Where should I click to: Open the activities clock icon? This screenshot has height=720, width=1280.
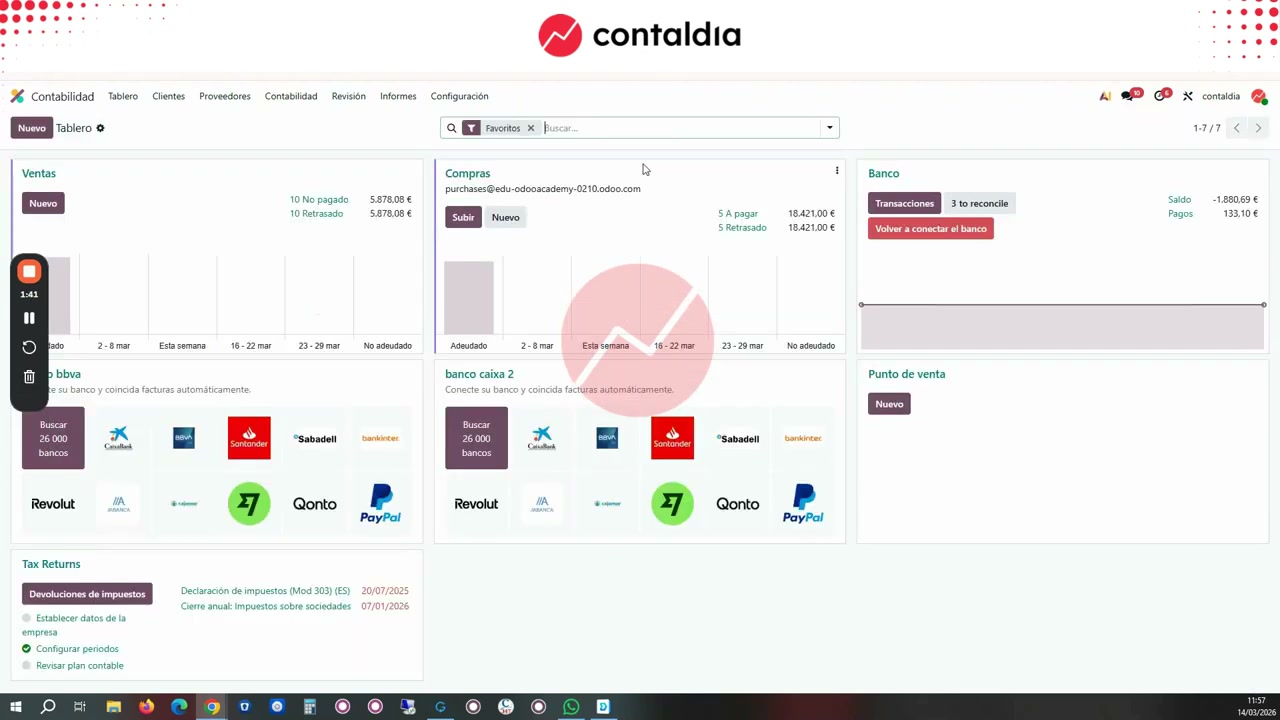(1161, 96)
